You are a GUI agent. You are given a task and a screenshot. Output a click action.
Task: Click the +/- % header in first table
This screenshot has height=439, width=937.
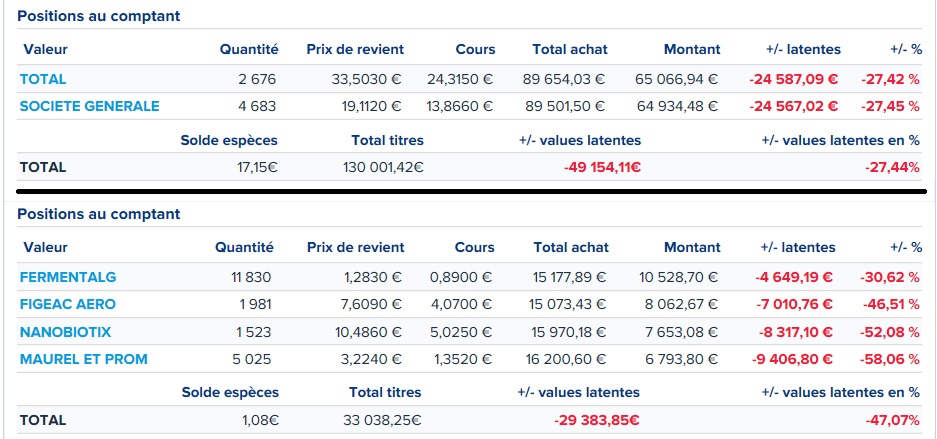tap(906, 49)
